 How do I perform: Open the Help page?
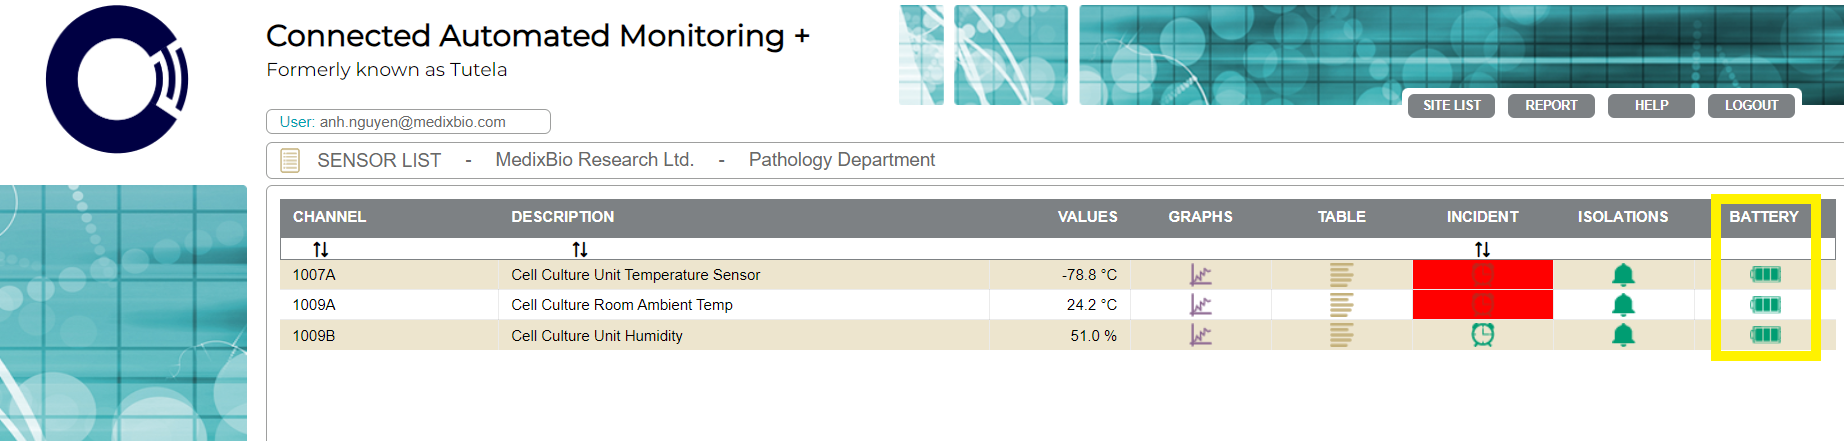(1651, 106)
